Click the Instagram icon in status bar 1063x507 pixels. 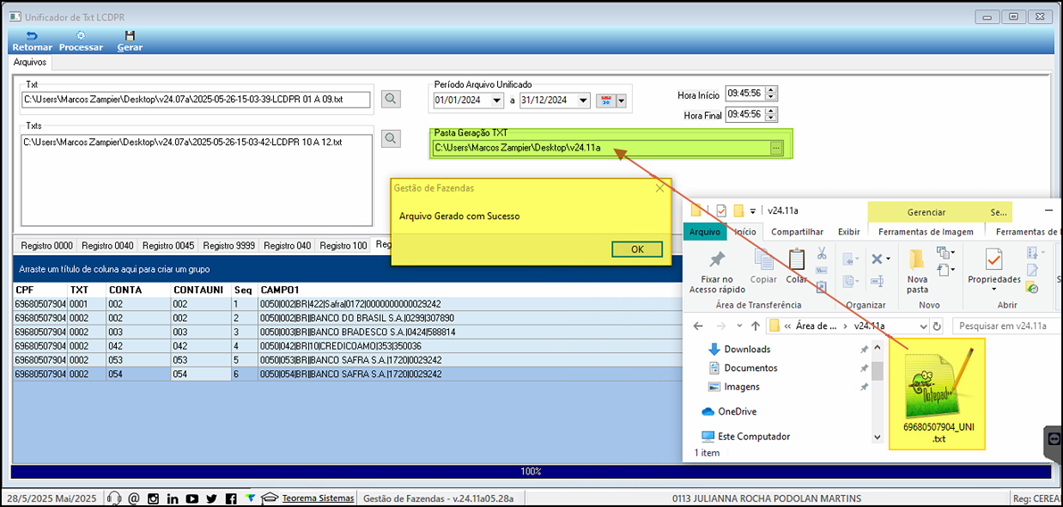(153, 499)
